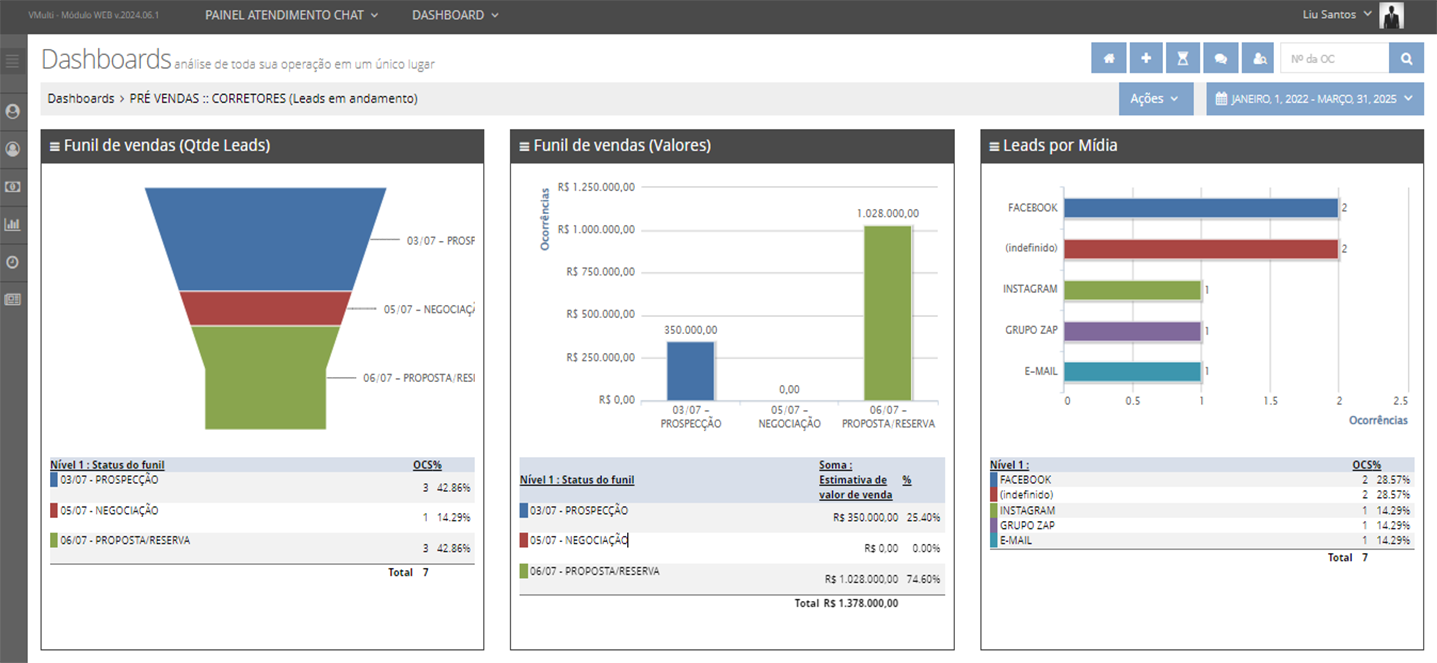
Task: Open the bar chart icon in sidebar
Action: coord(13,224)
